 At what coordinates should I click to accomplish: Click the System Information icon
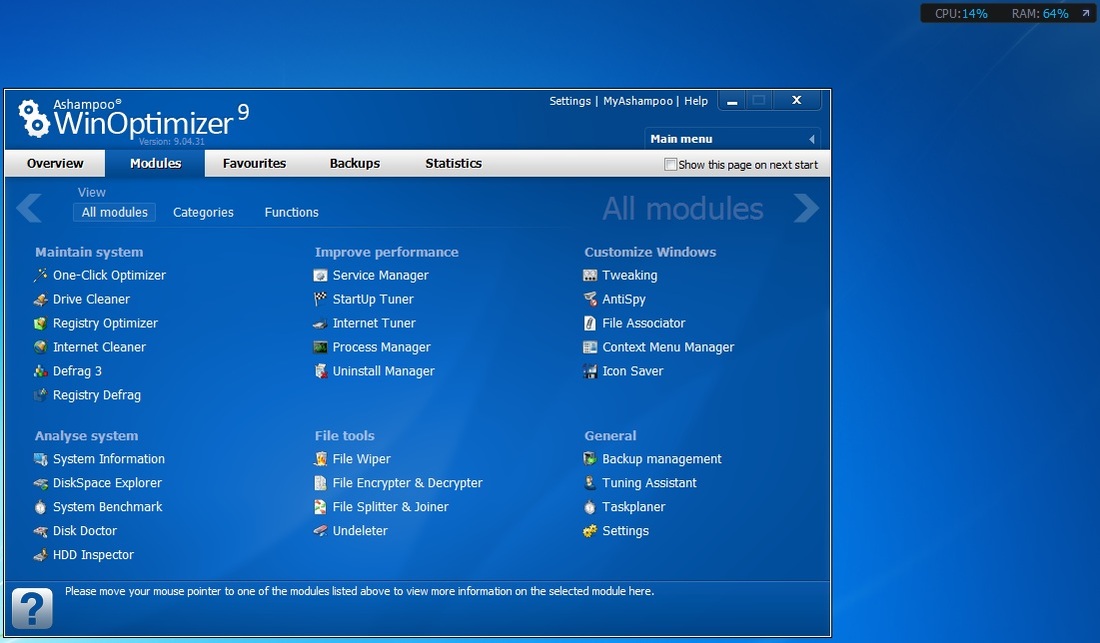click(41, 459)
